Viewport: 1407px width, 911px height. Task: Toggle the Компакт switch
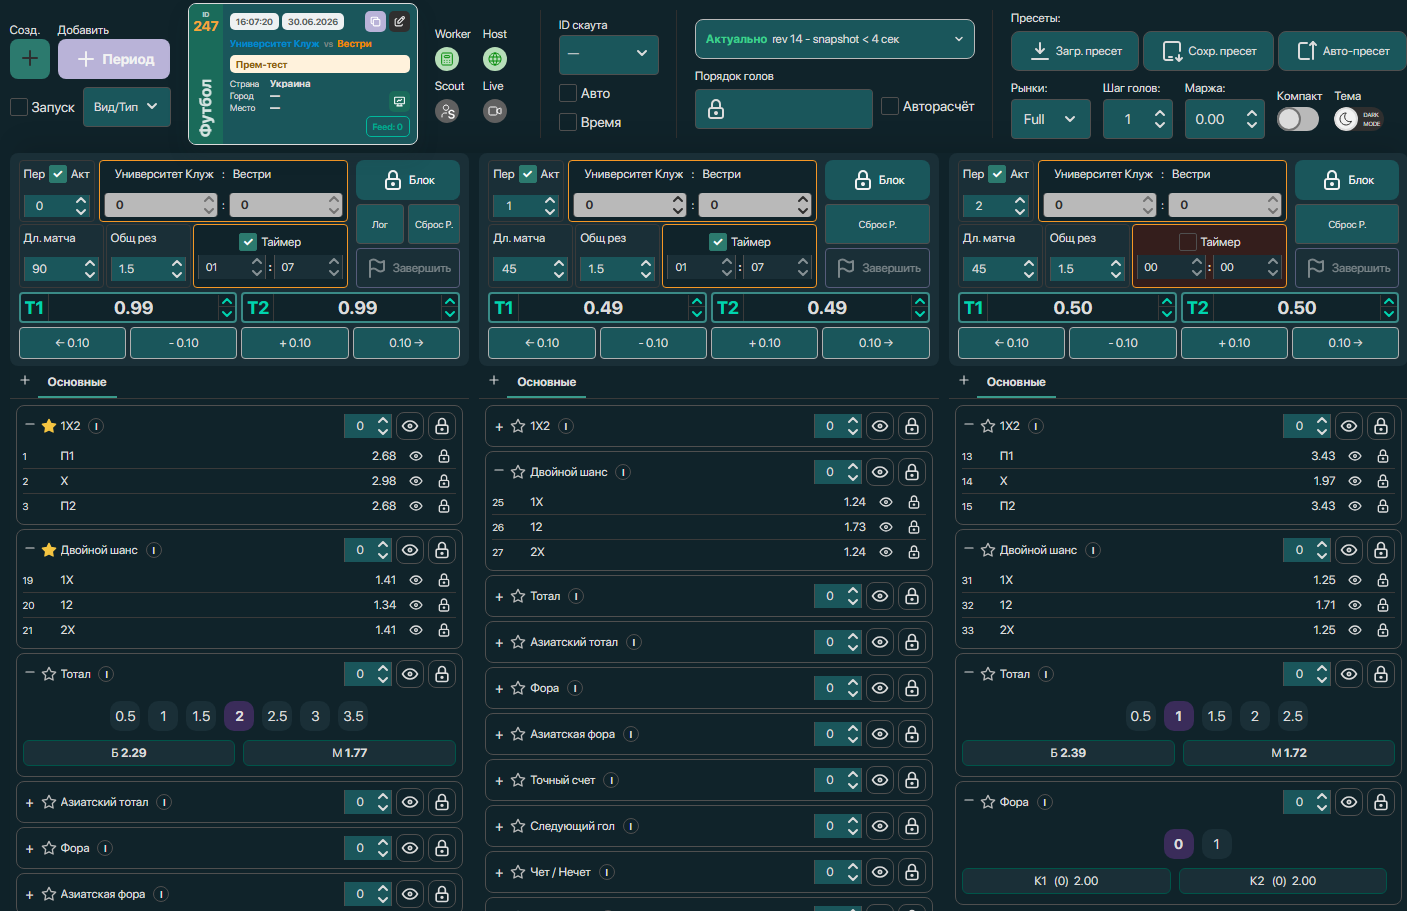[x=1298, y=119]
